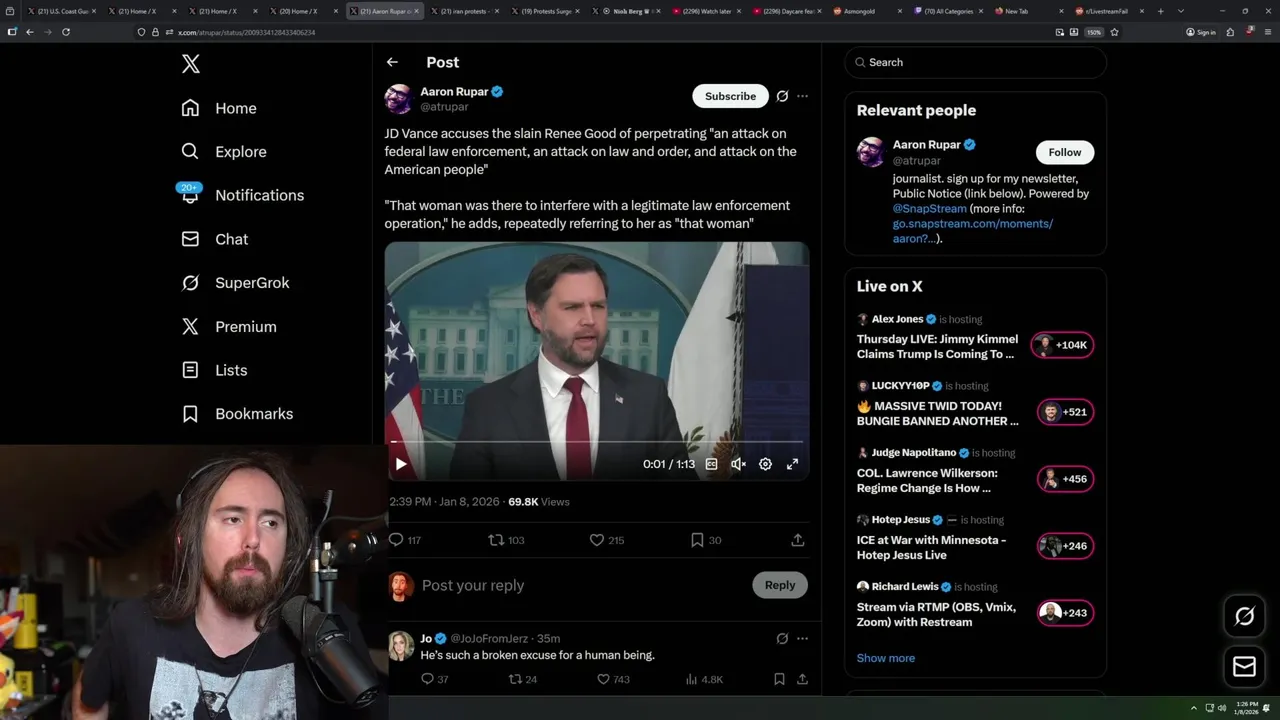This screenshot has height=720, width=1280.
Task: Unmute the video
Action: [738, 464]
